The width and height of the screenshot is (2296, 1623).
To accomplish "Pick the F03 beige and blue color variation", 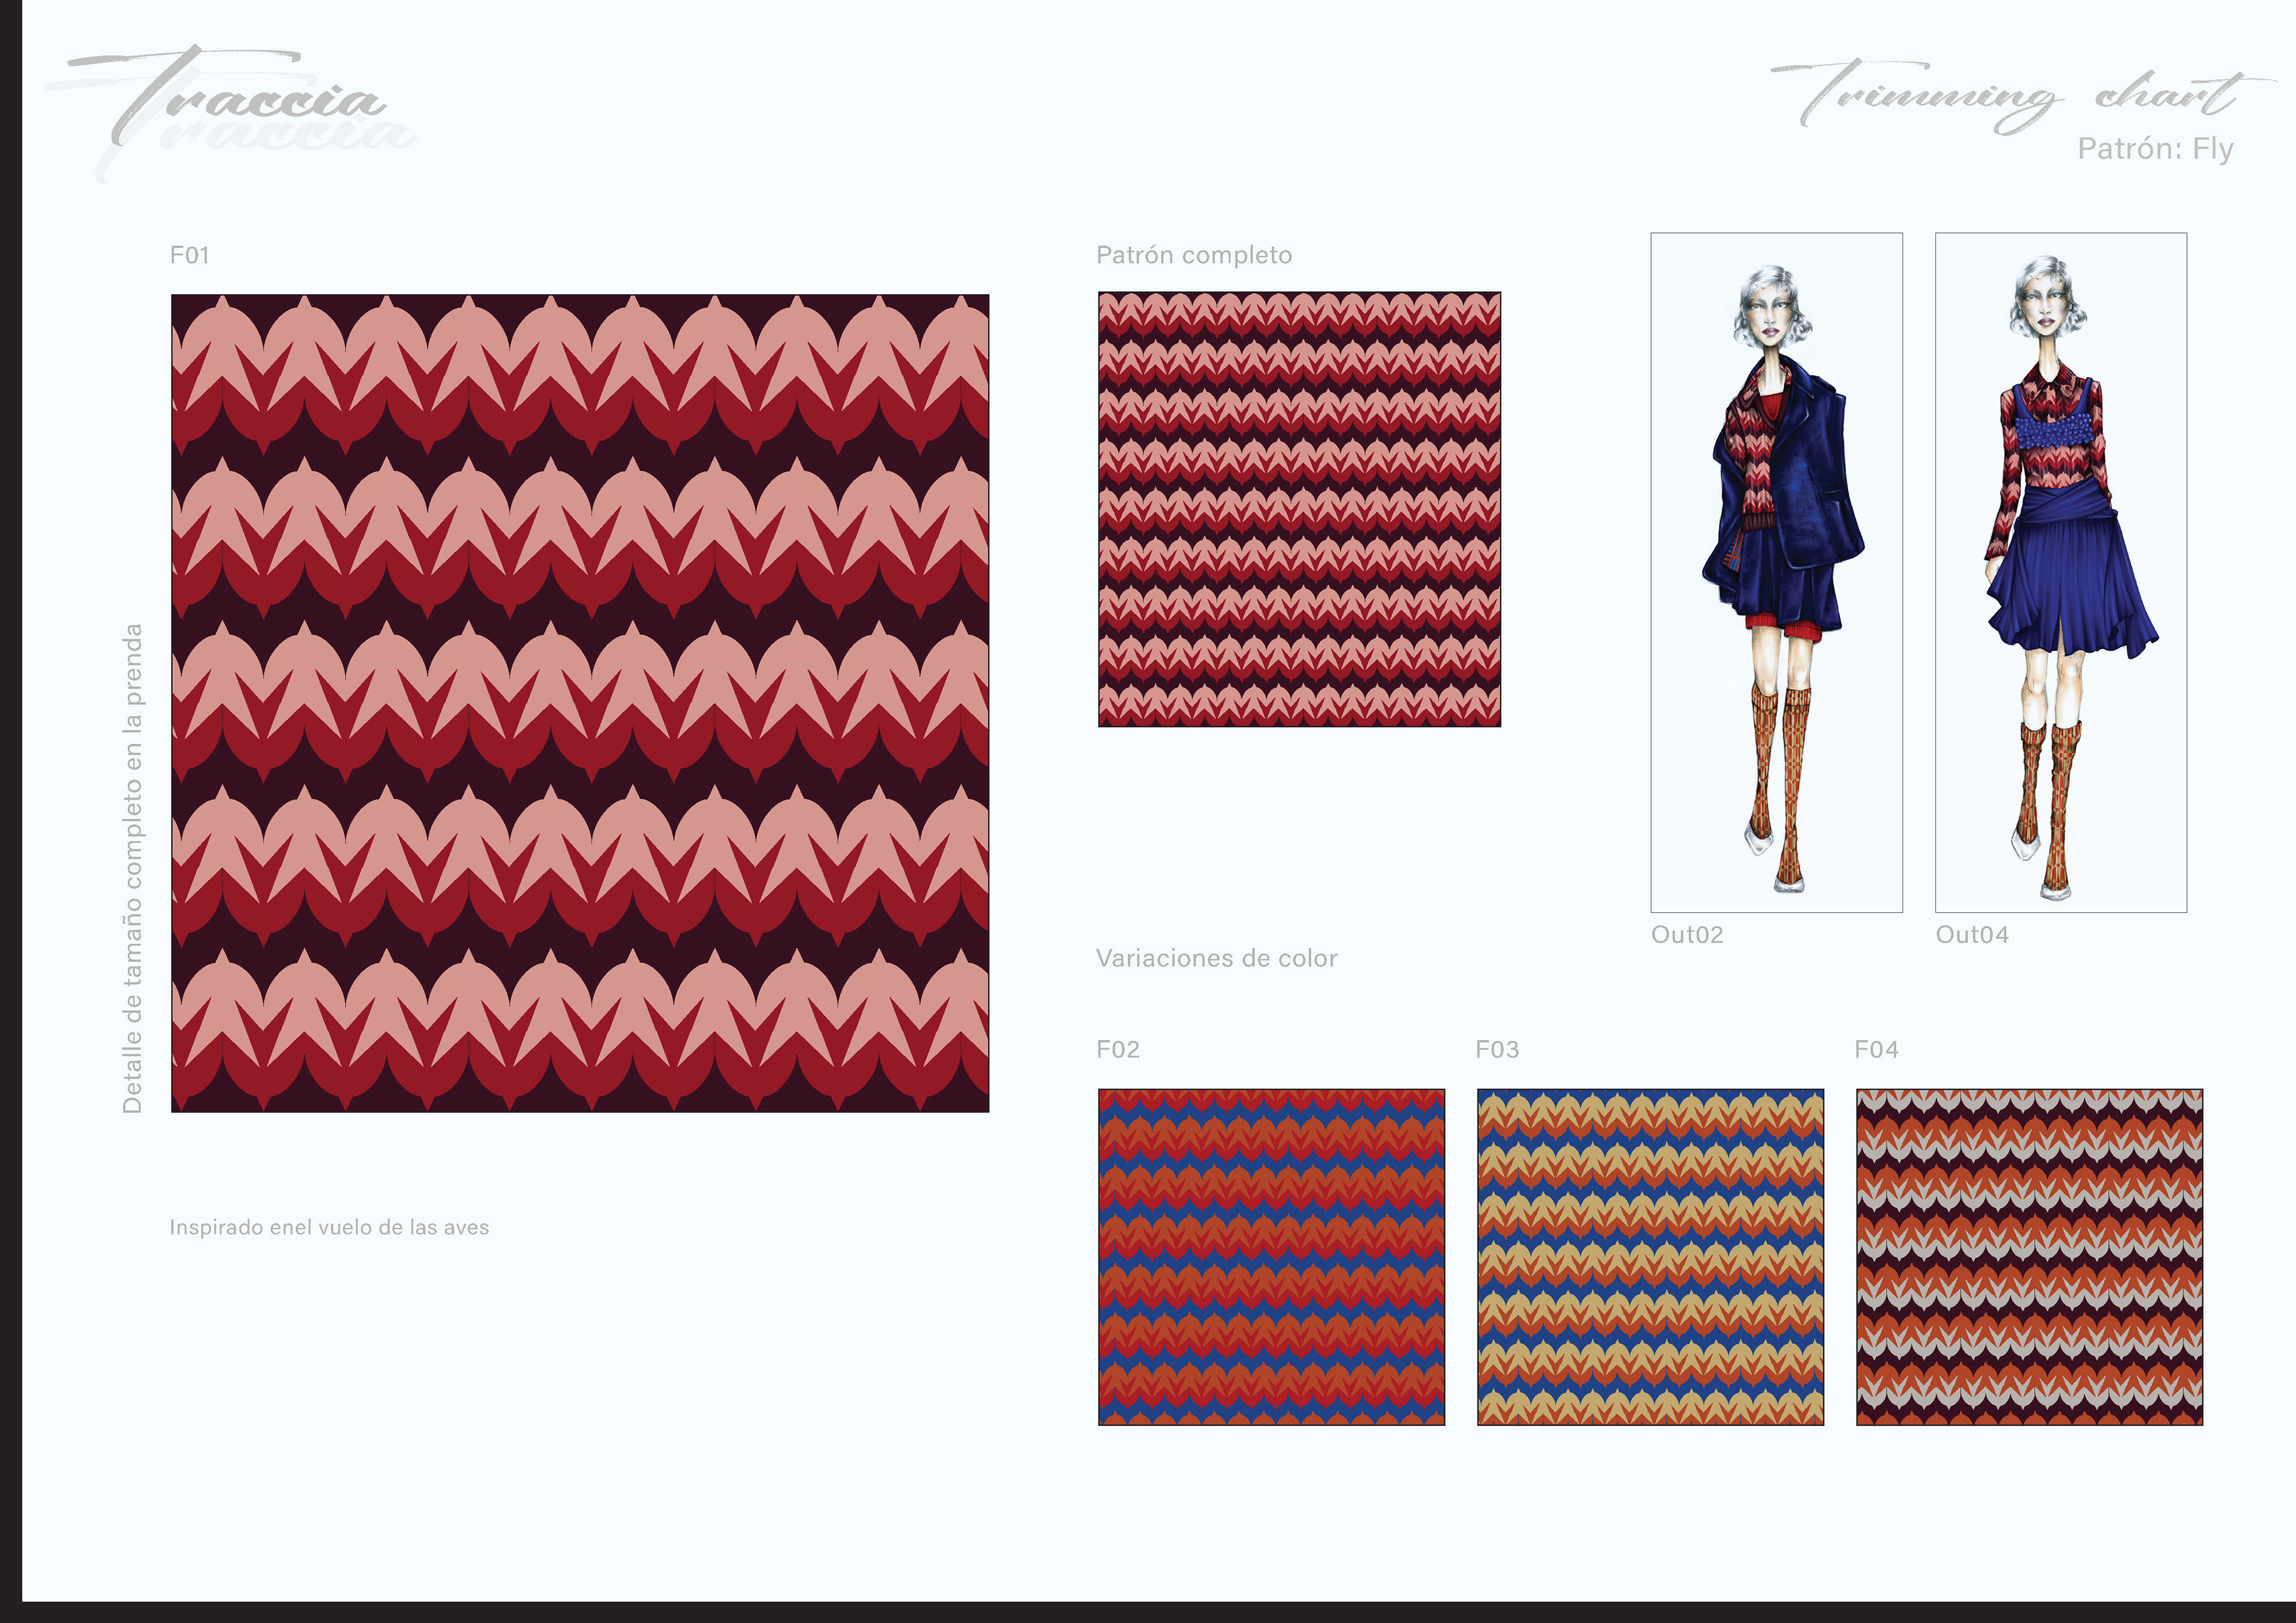I will click(x=1650, y=1257).
